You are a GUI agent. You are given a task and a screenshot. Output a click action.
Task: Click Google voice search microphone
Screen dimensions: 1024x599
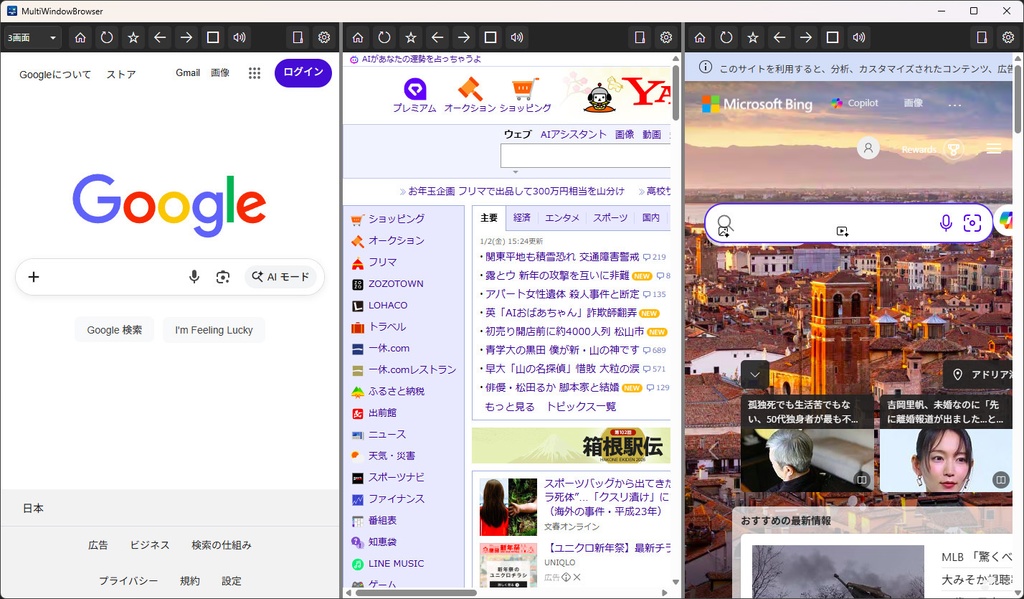[x=195, y=276]
